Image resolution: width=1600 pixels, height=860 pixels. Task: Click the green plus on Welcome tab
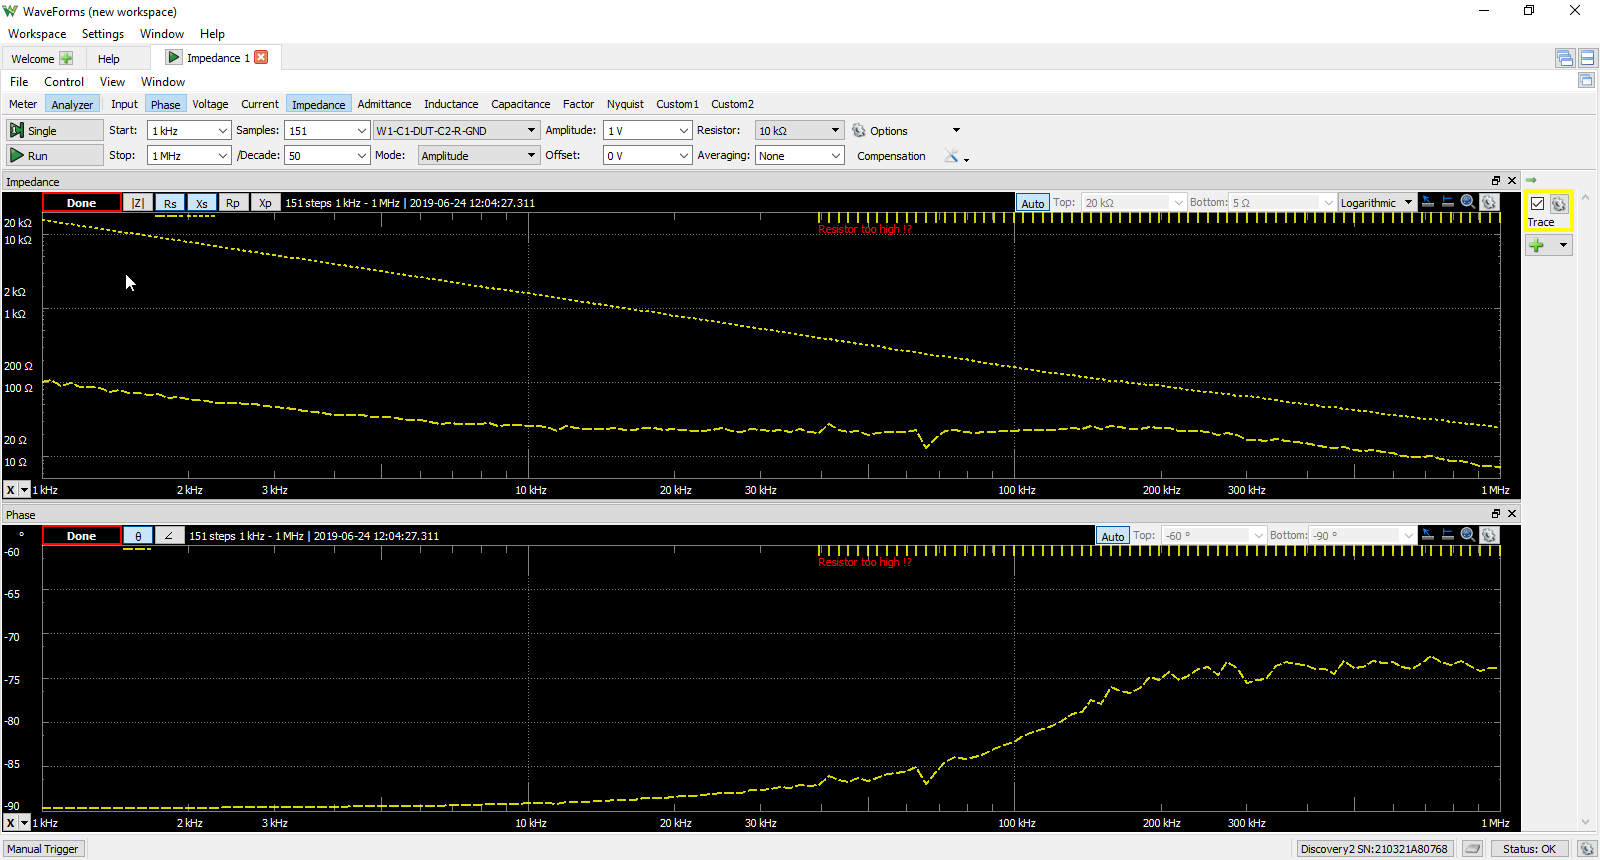point(66,58)
